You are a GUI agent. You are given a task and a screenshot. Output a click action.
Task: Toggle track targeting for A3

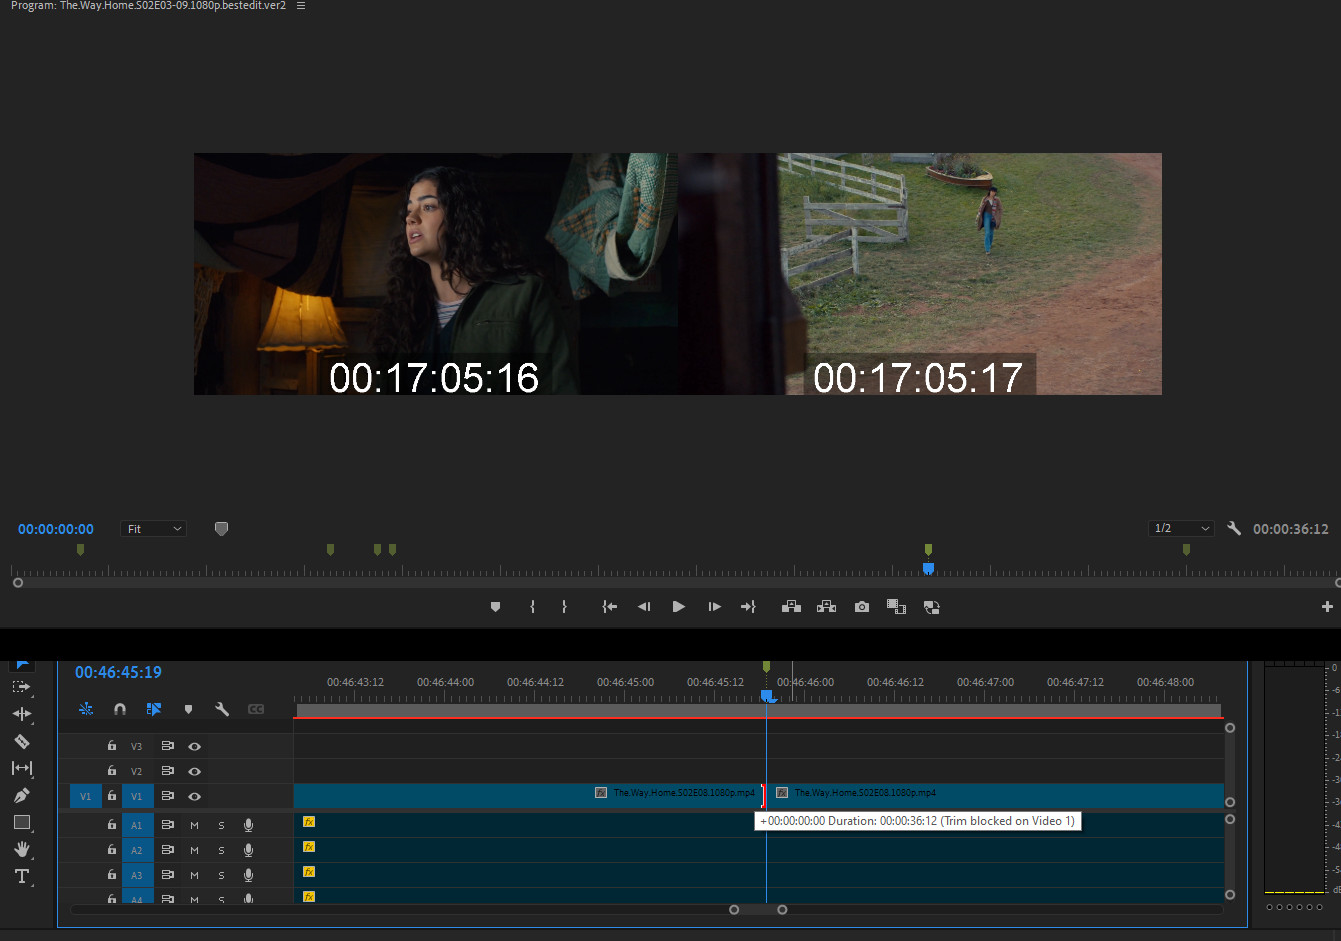click(x=137, y=876)
